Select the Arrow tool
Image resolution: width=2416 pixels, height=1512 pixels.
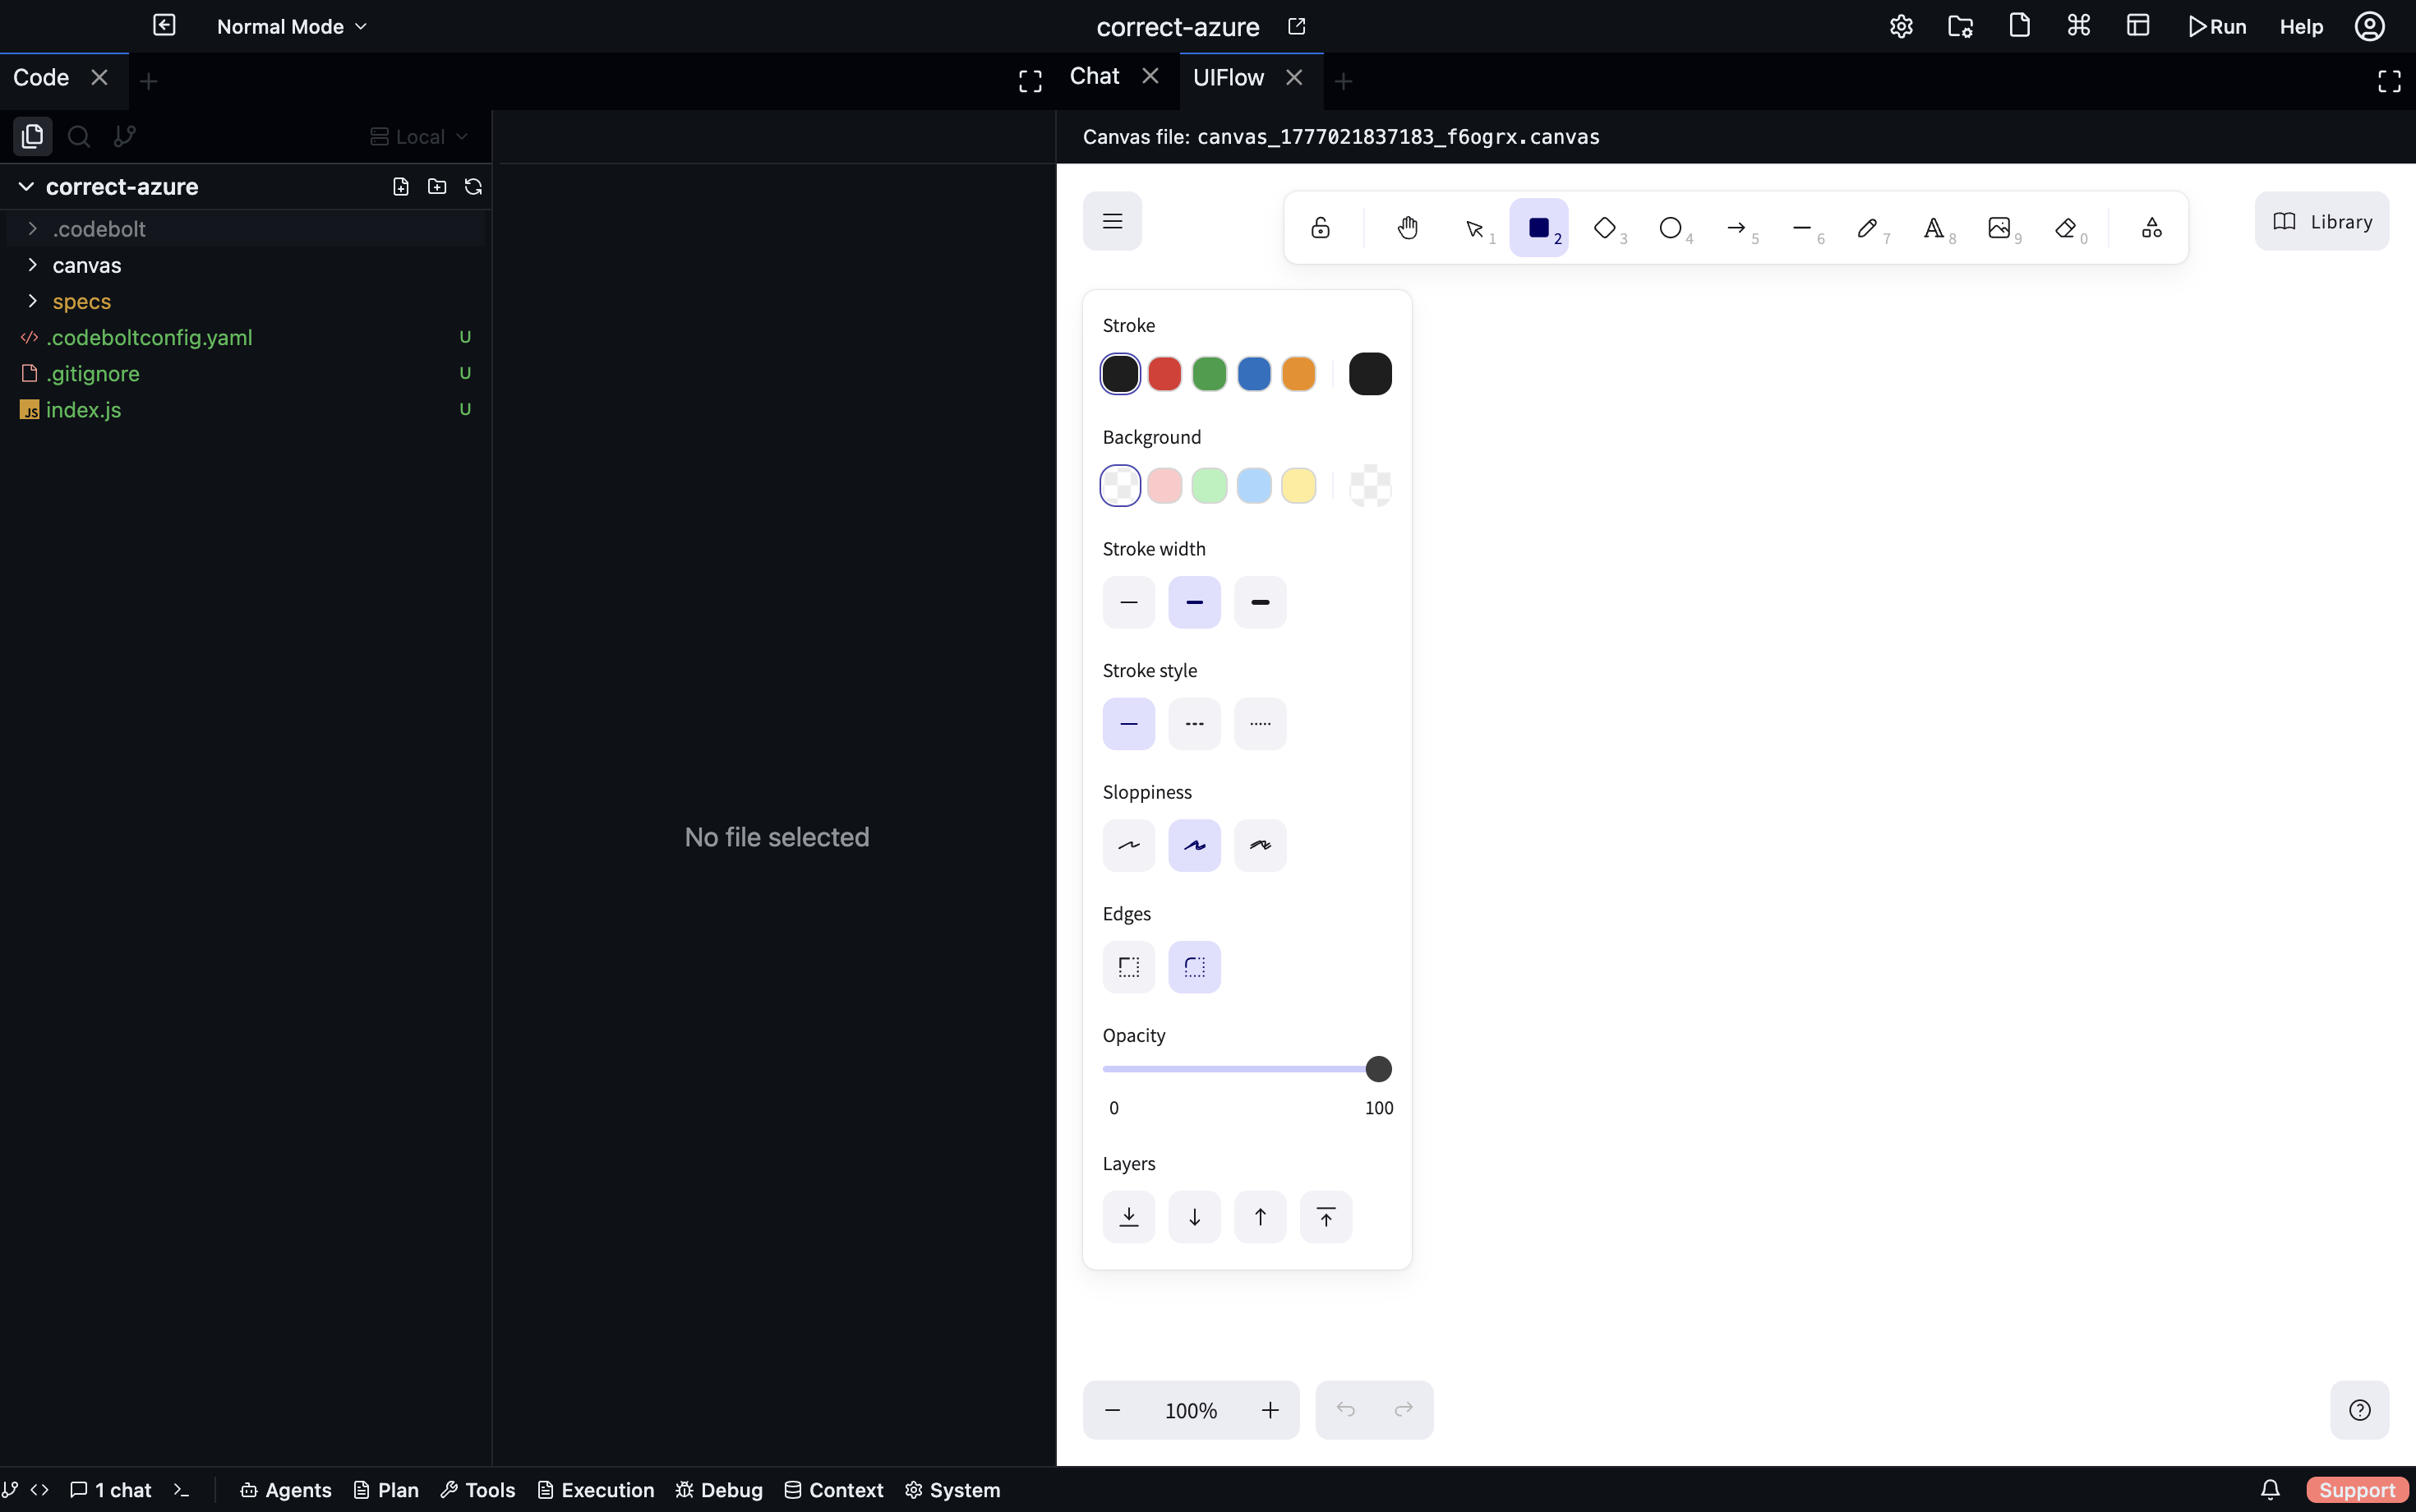tap(1737, 228)
